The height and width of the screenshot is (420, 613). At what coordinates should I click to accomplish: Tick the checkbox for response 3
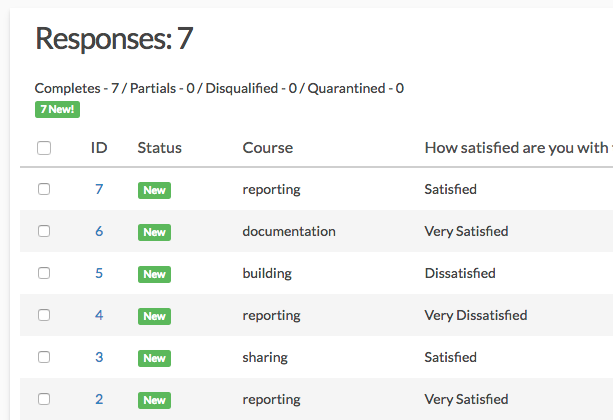(44, 357)
